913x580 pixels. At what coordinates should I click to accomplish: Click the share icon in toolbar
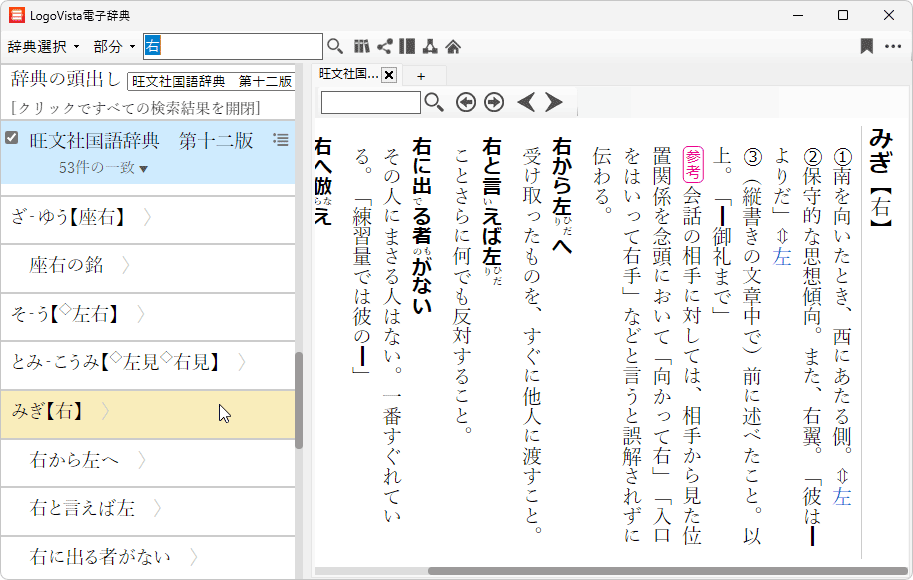(x=384, y=46)
